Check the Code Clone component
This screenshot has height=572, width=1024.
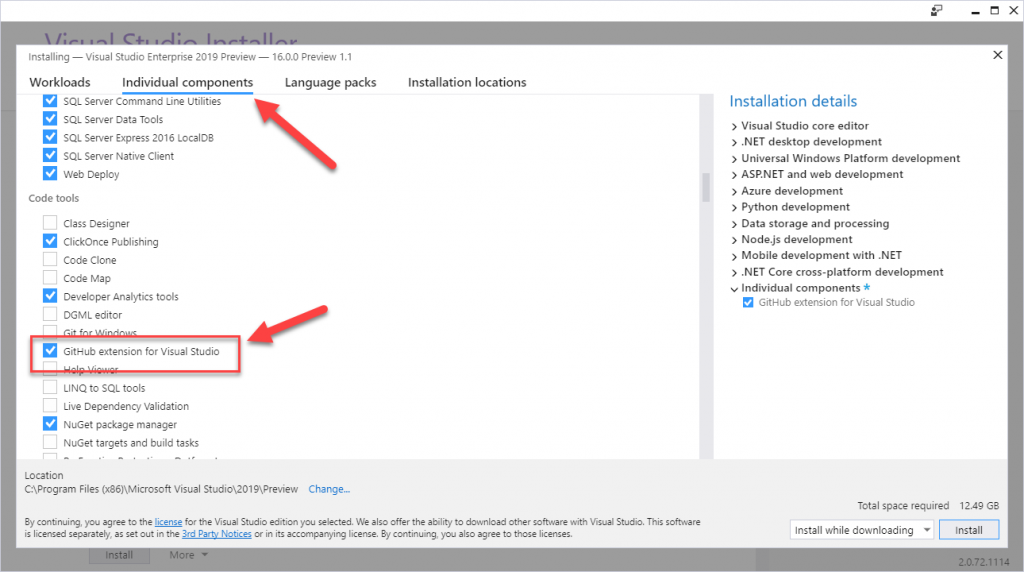tap(50, 259)
